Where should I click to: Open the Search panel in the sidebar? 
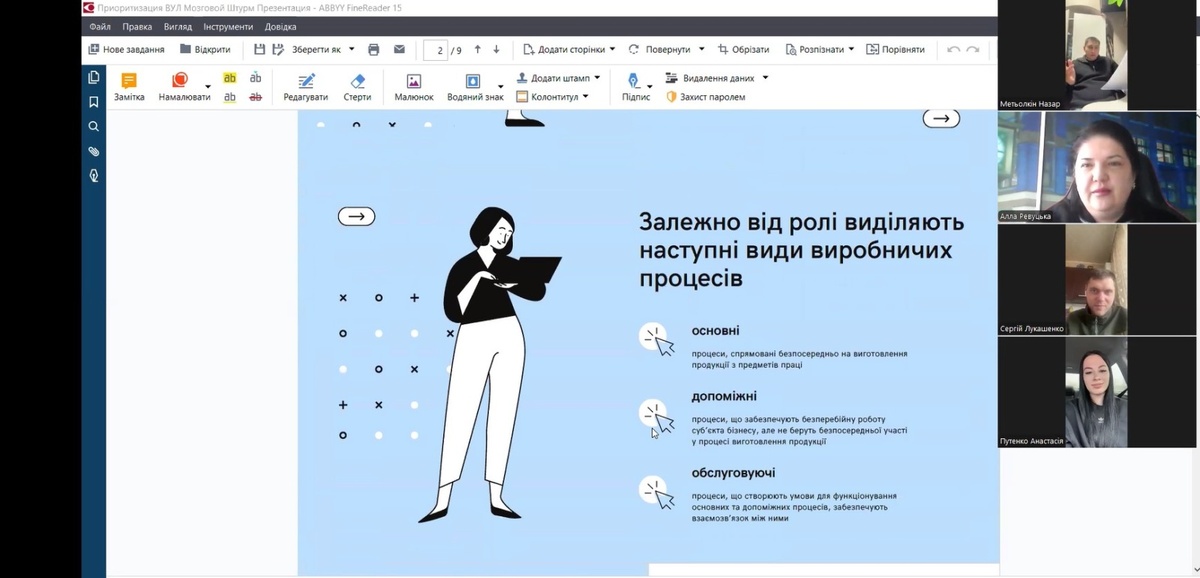tap(94, 127)
